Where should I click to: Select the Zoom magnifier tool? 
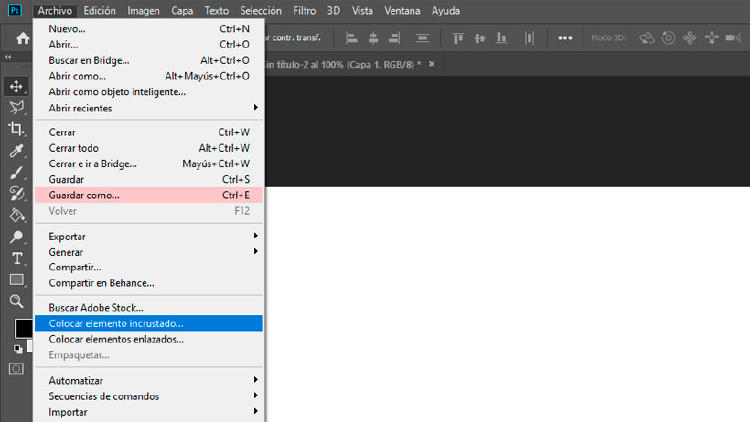[x=16, y=300]
